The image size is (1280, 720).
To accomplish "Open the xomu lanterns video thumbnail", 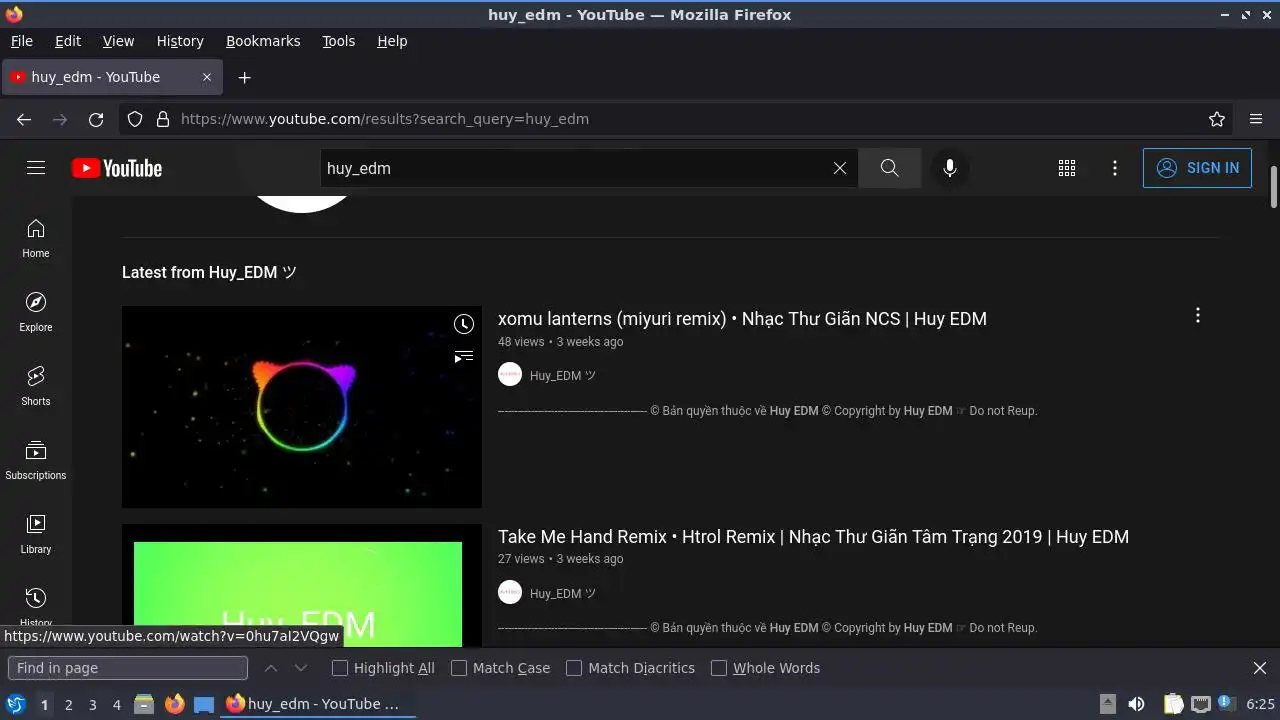I will pos(302,407).
